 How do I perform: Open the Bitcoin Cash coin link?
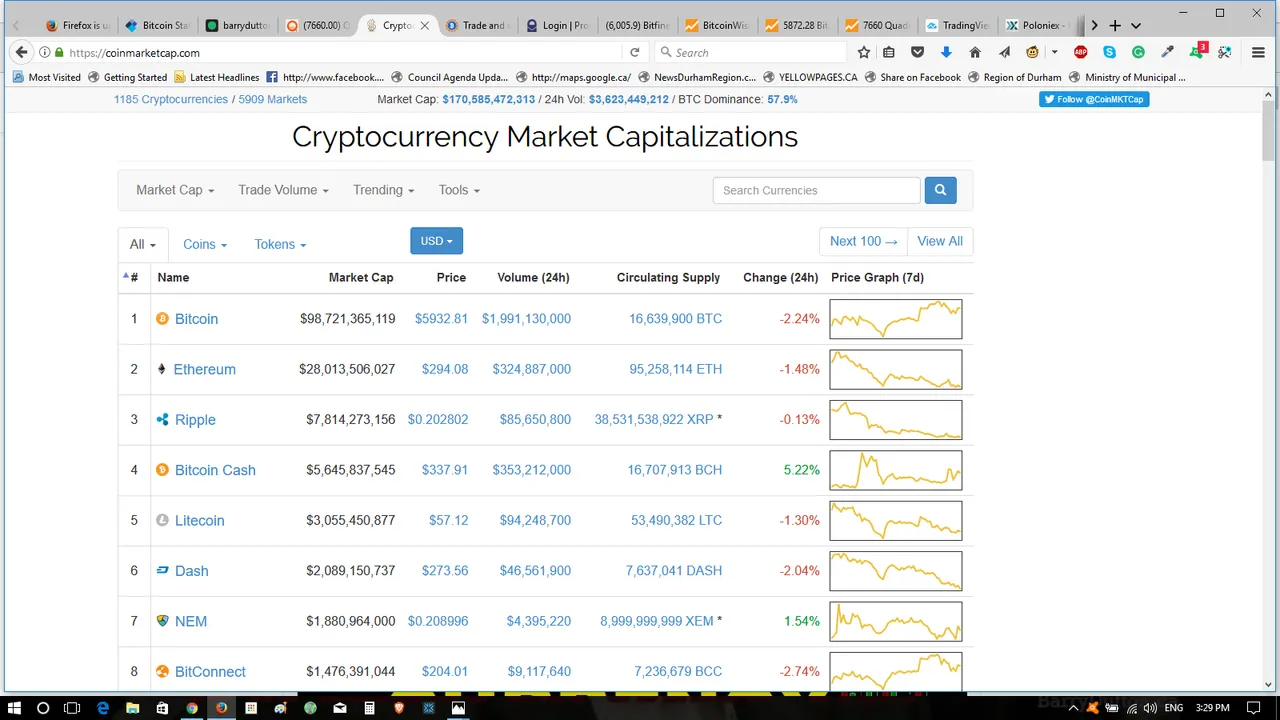(215, 470)
